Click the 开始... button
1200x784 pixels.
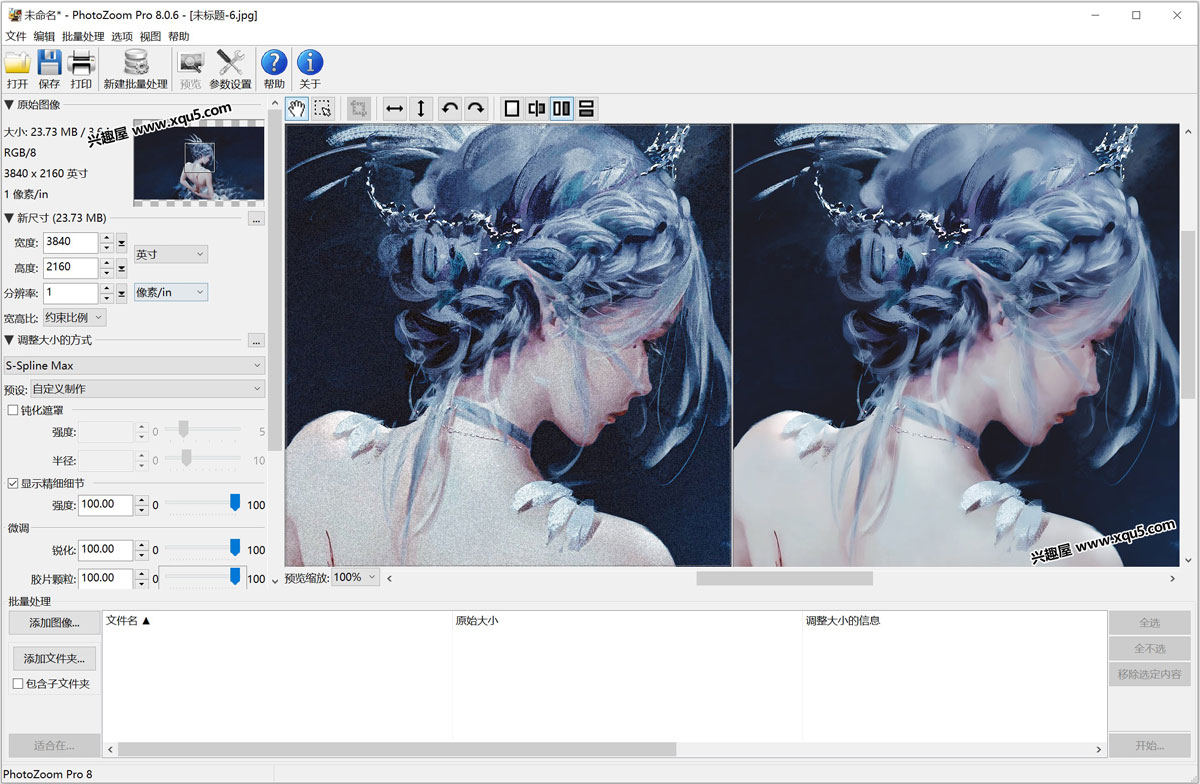(x=1150, y=745)
